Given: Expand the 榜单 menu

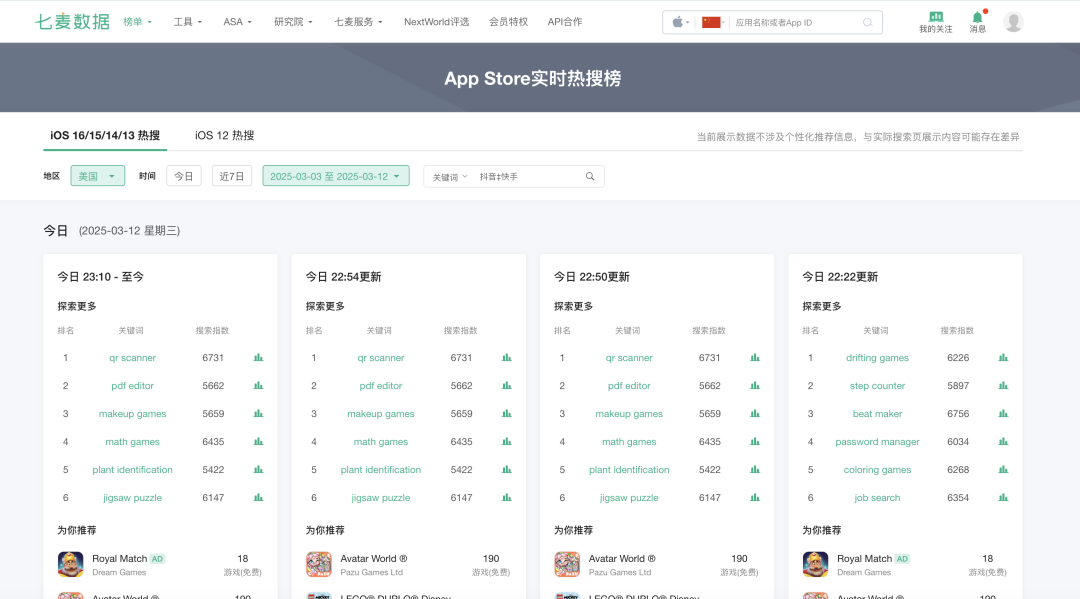Looking at the screenshot, I should click(x=137, y=22).
